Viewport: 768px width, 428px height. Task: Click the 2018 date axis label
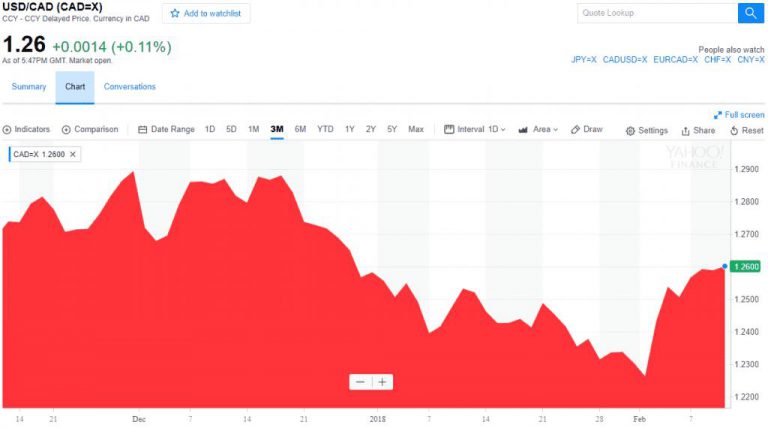point(378,419)
